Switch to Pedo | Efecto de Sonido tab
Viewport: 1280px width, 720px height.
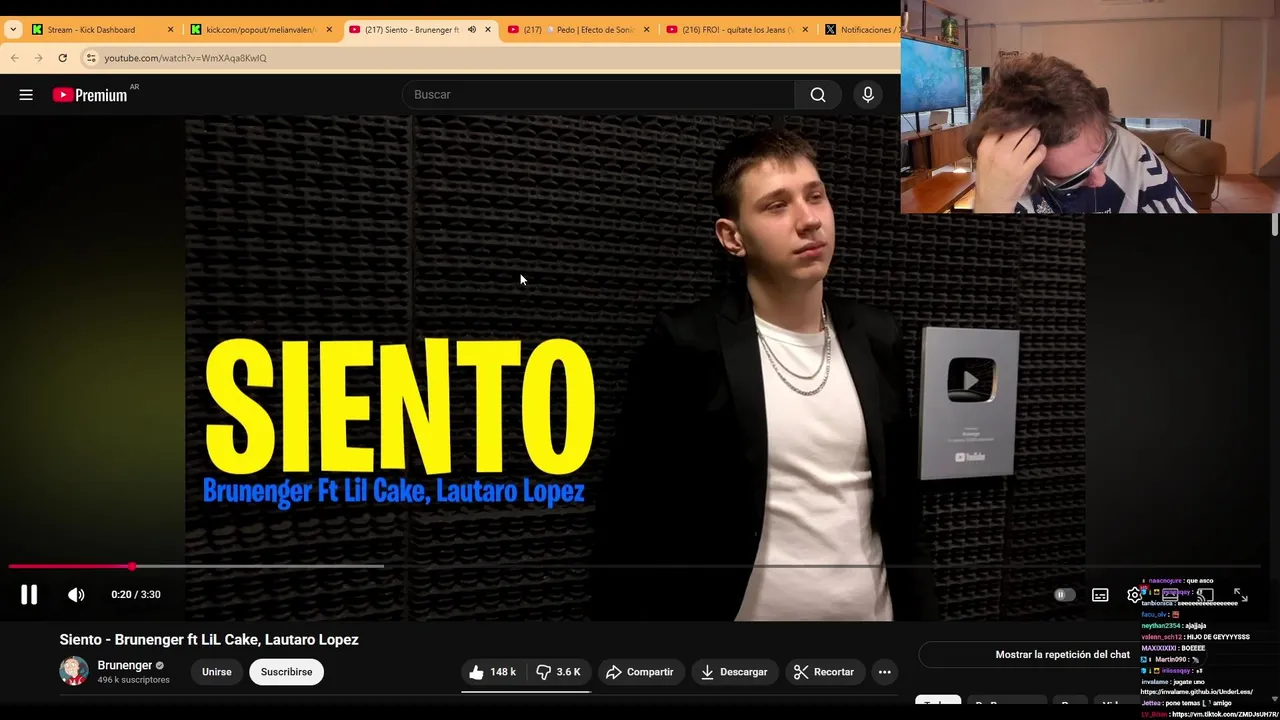pos(577,30)
